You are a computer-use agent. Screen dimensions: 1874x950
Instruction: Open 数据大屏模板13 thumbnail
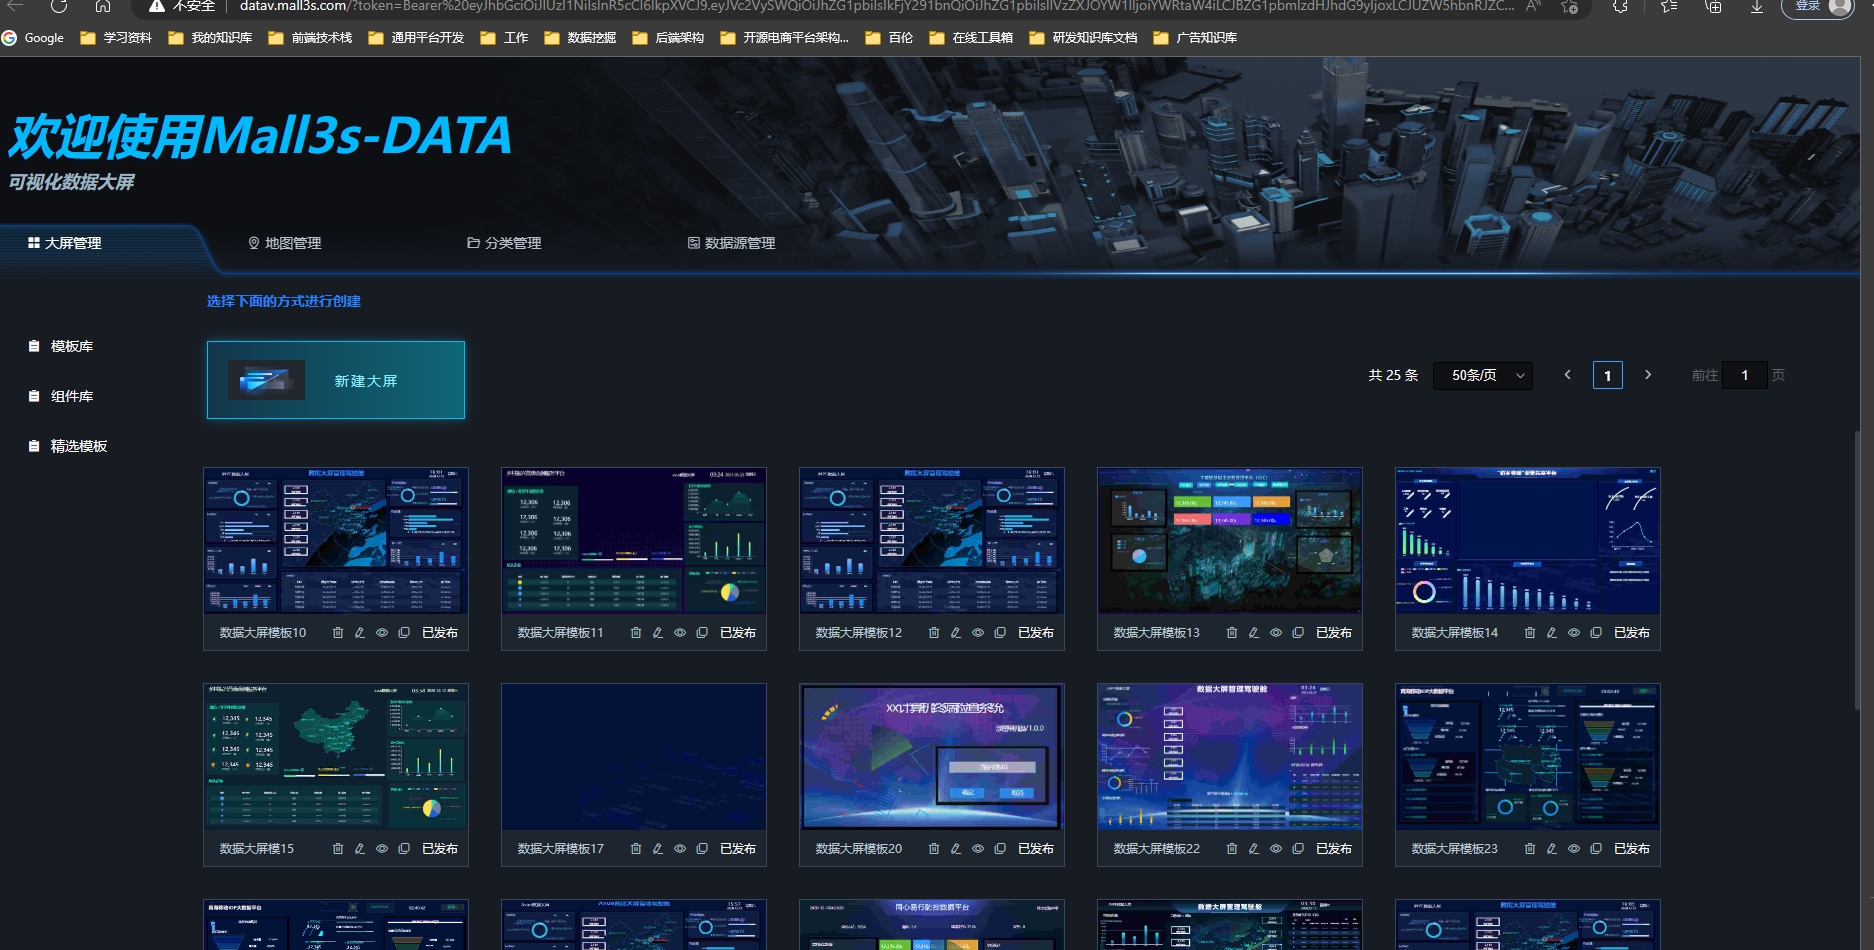pos(1230,541)
